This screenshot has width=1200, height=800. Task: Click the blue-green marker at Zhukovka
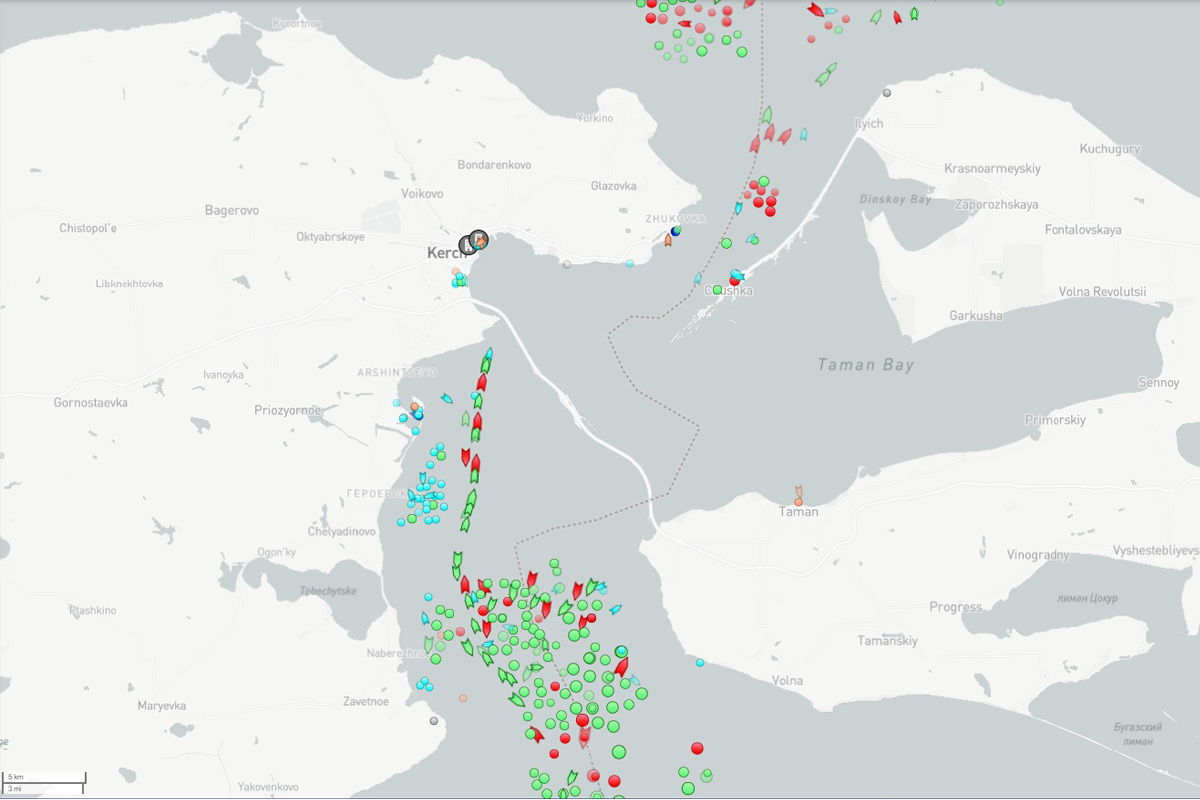[x=676, y=231]
